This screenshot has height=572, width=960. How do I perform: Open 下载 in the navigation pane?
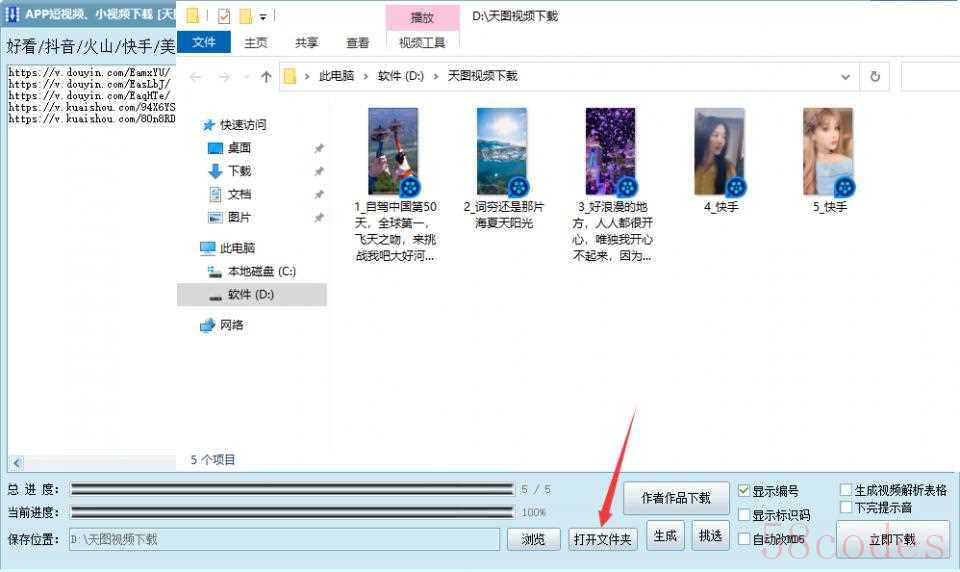tap(239, 171)
